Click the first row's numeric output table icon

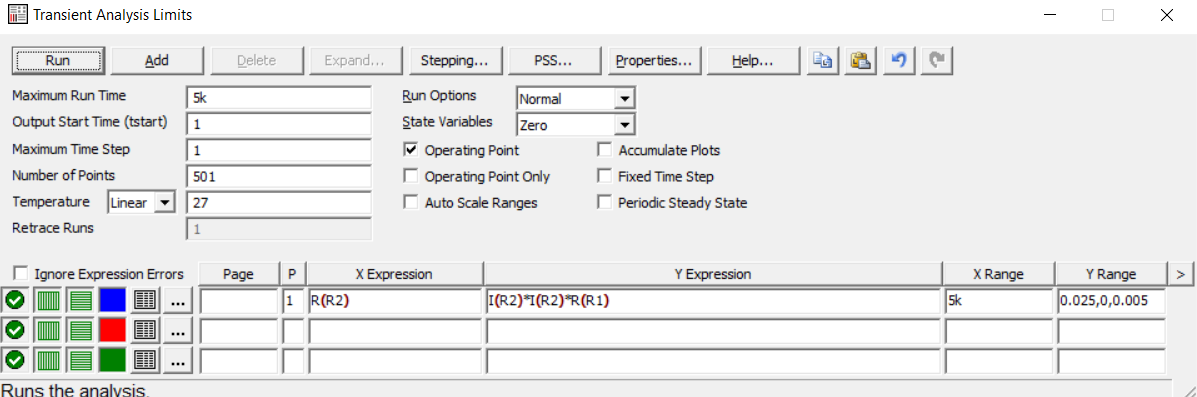[x=145, y=301]
